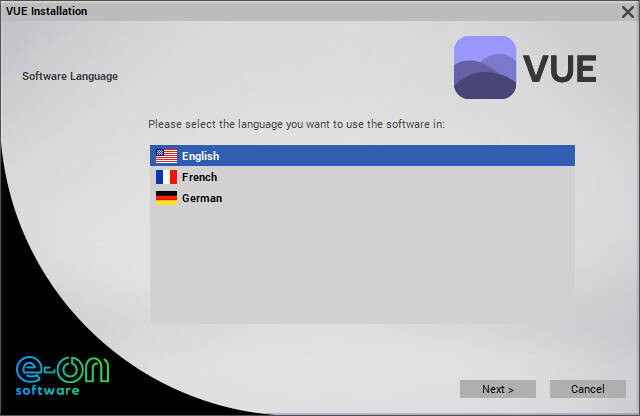This screenshot has height=416, width=640.
Task: Choose French as the software language
Action: pos(199,177)
